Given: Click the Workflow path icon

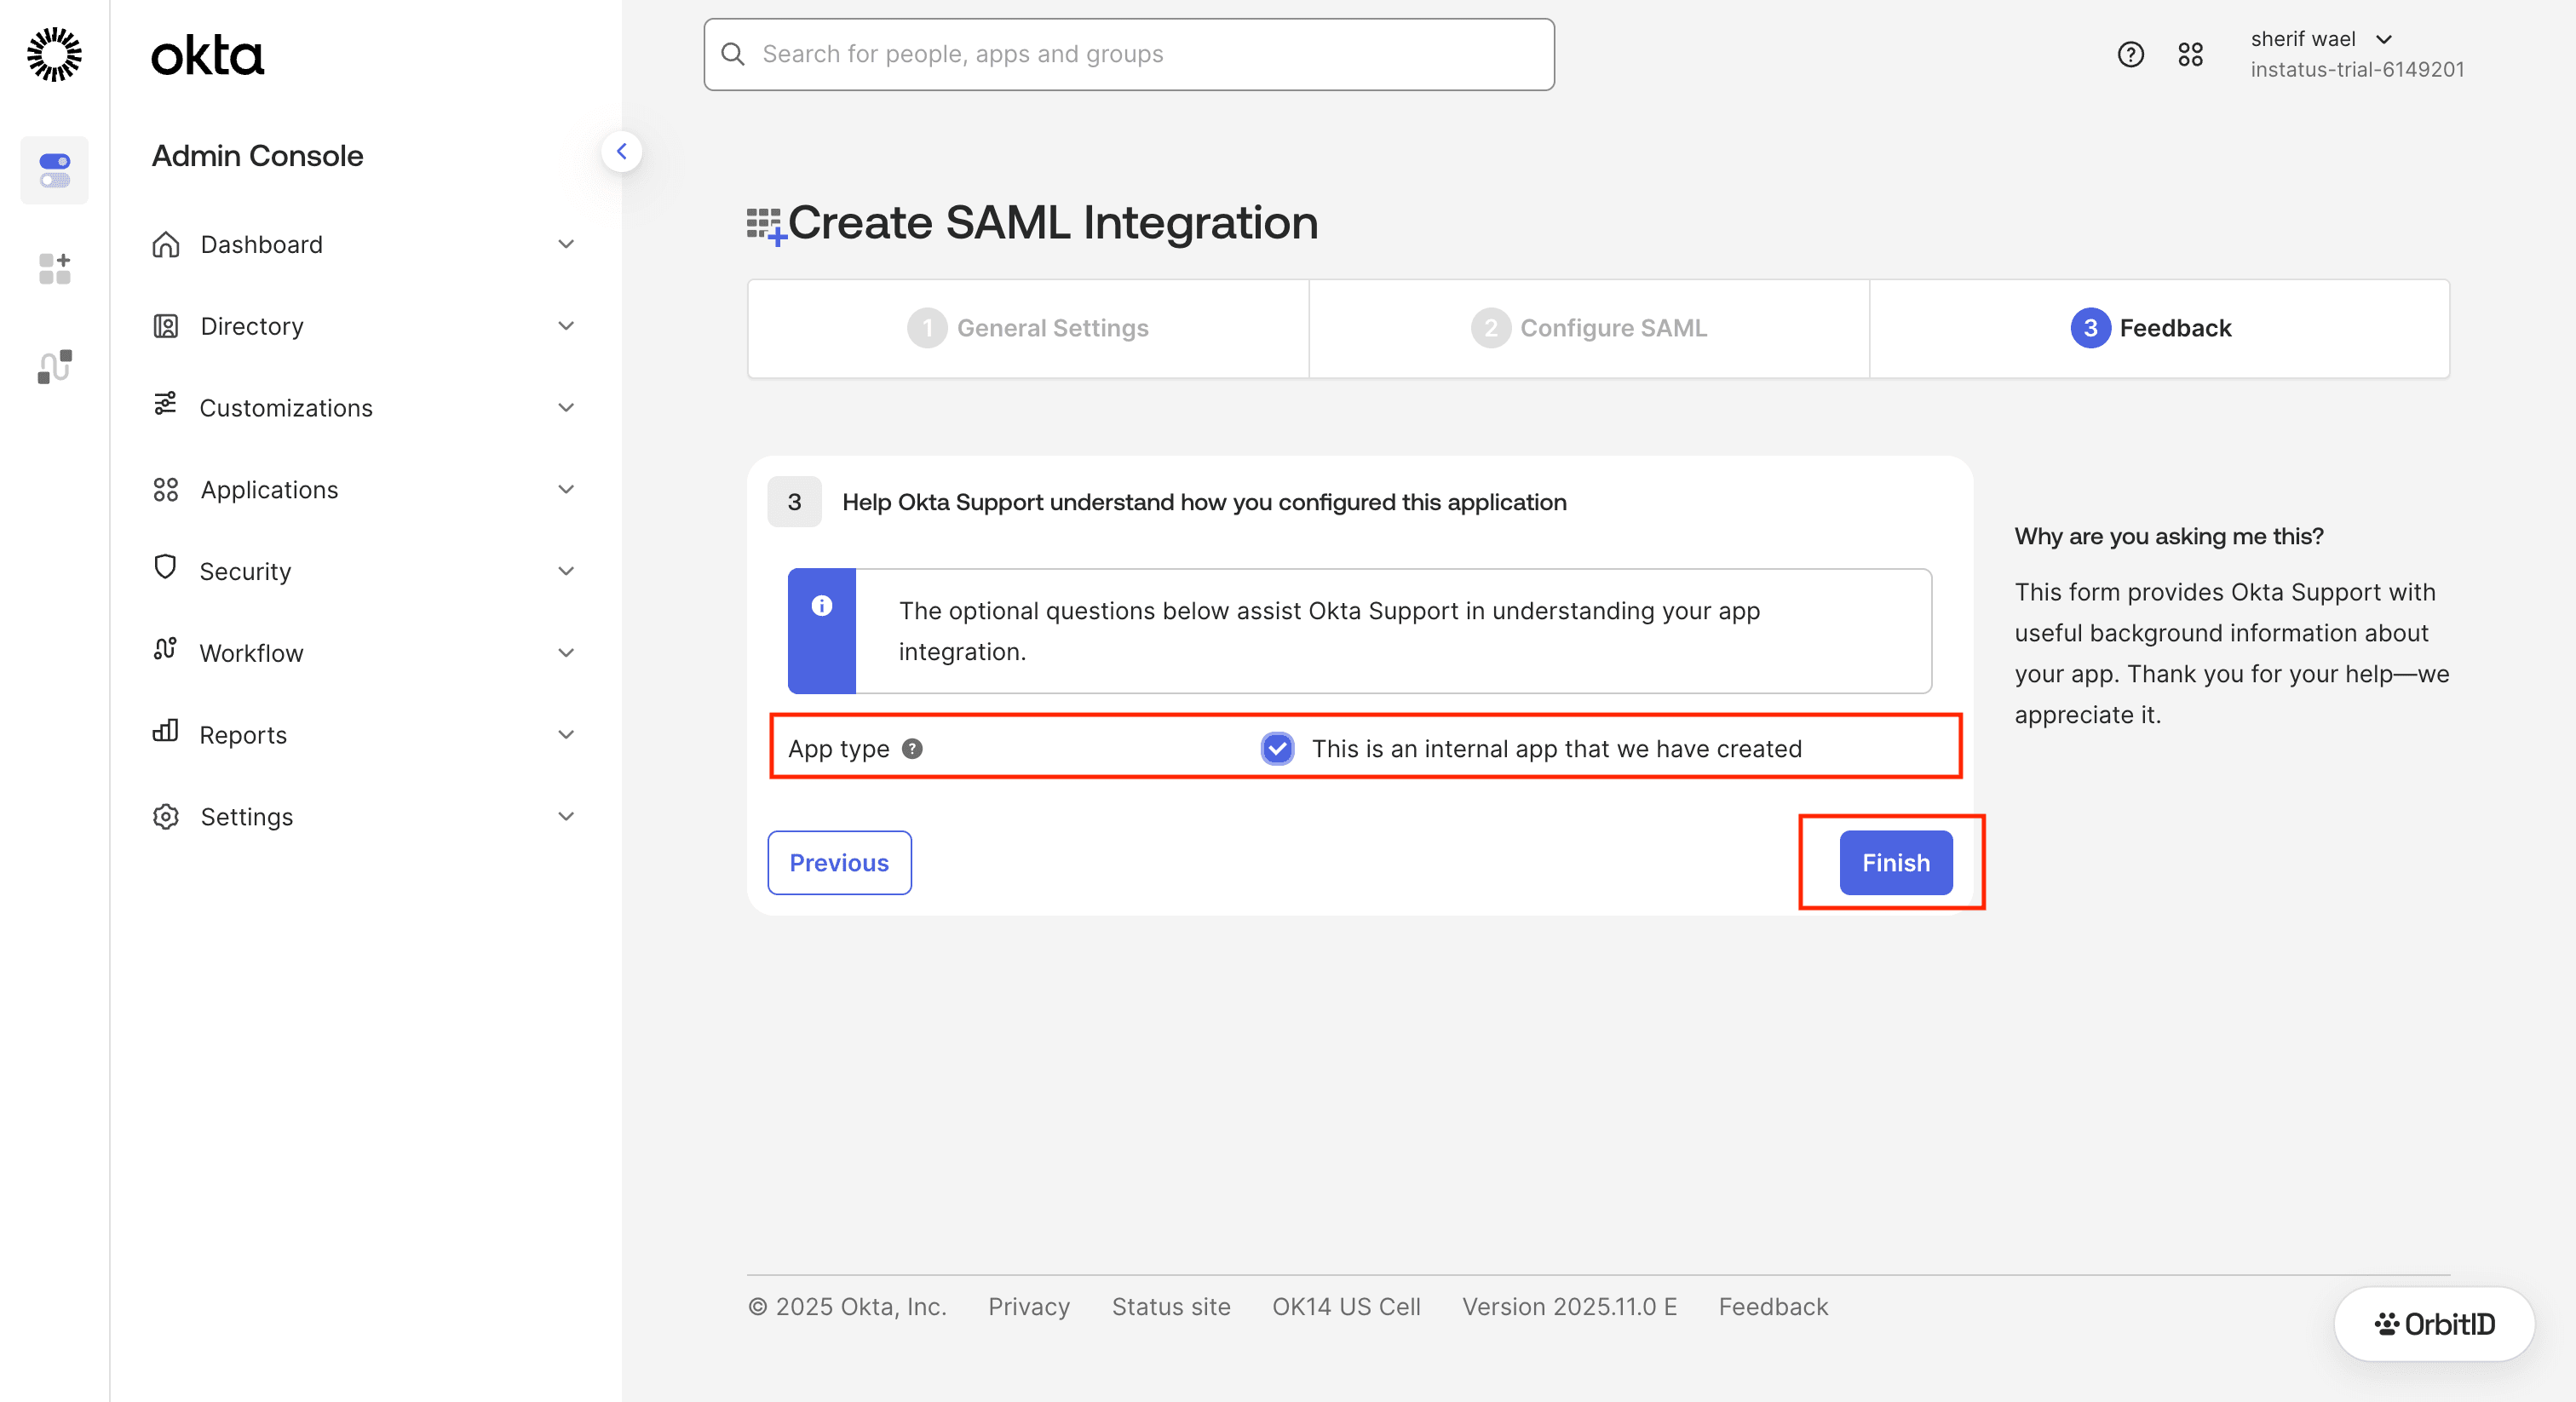Looking at the screenshot, I should 165,648.
